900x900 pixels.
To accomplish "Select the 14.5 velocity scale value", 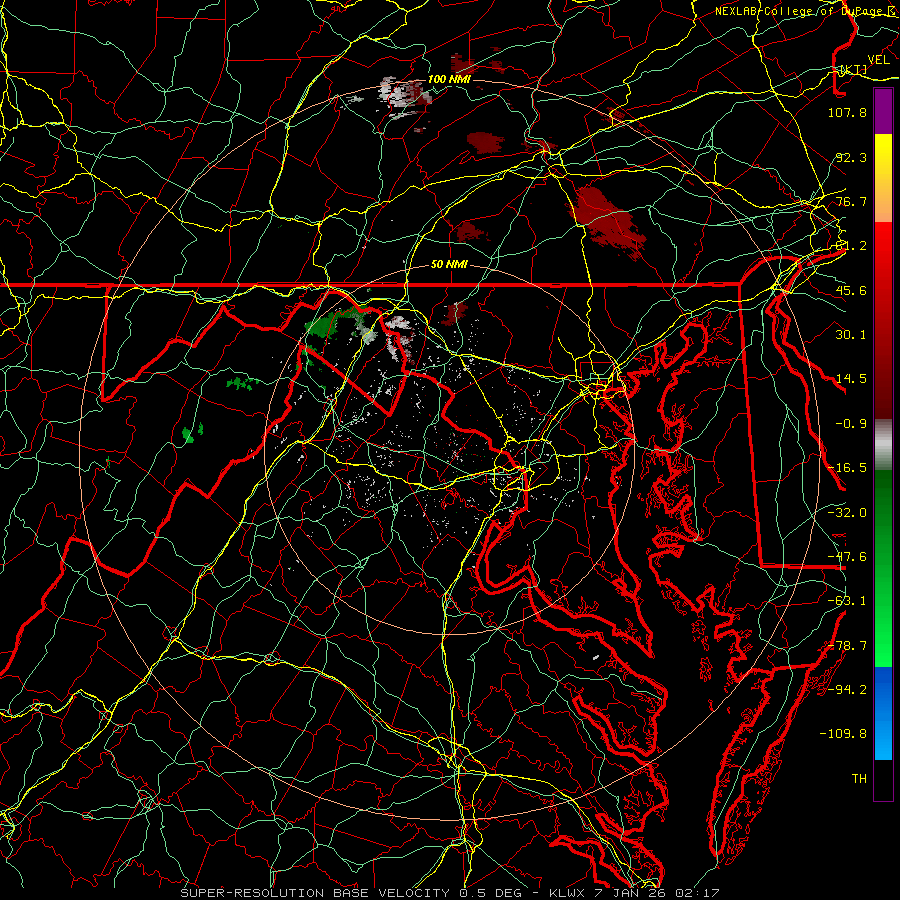I will pyautogui.click(x=851, y=379).
